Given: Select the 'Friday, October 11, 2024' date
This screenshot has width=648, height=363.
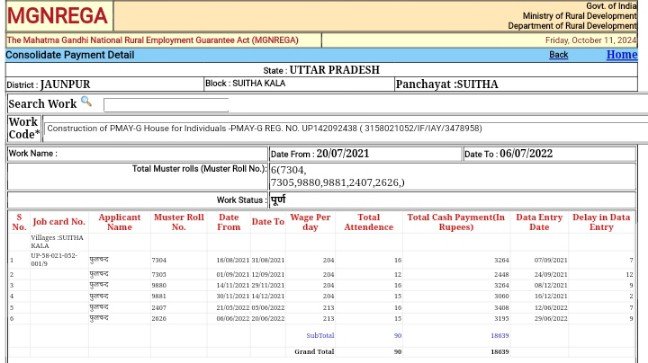Looking at the screenshot, I should point(591,41).
